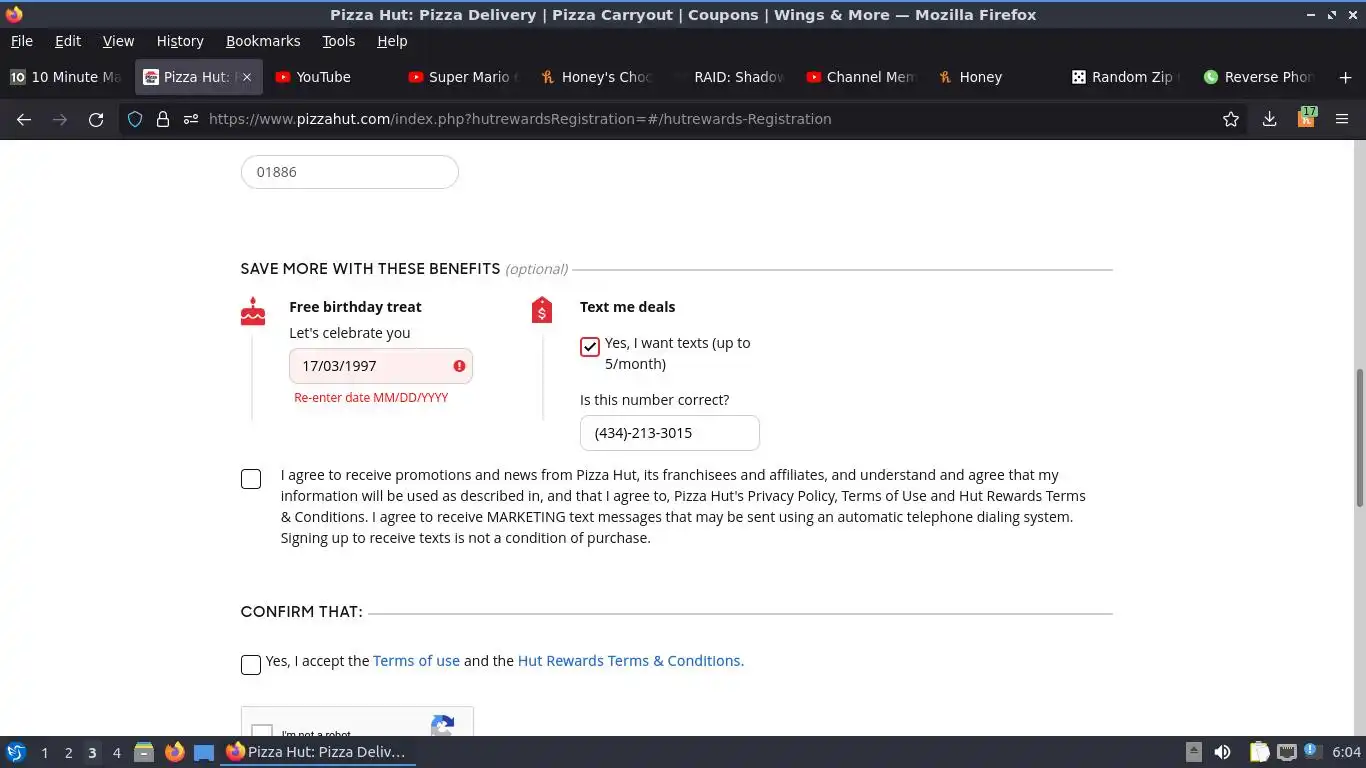Open the Firefox downloads panel
The image size is (1366, 768).
point(1269,119)
